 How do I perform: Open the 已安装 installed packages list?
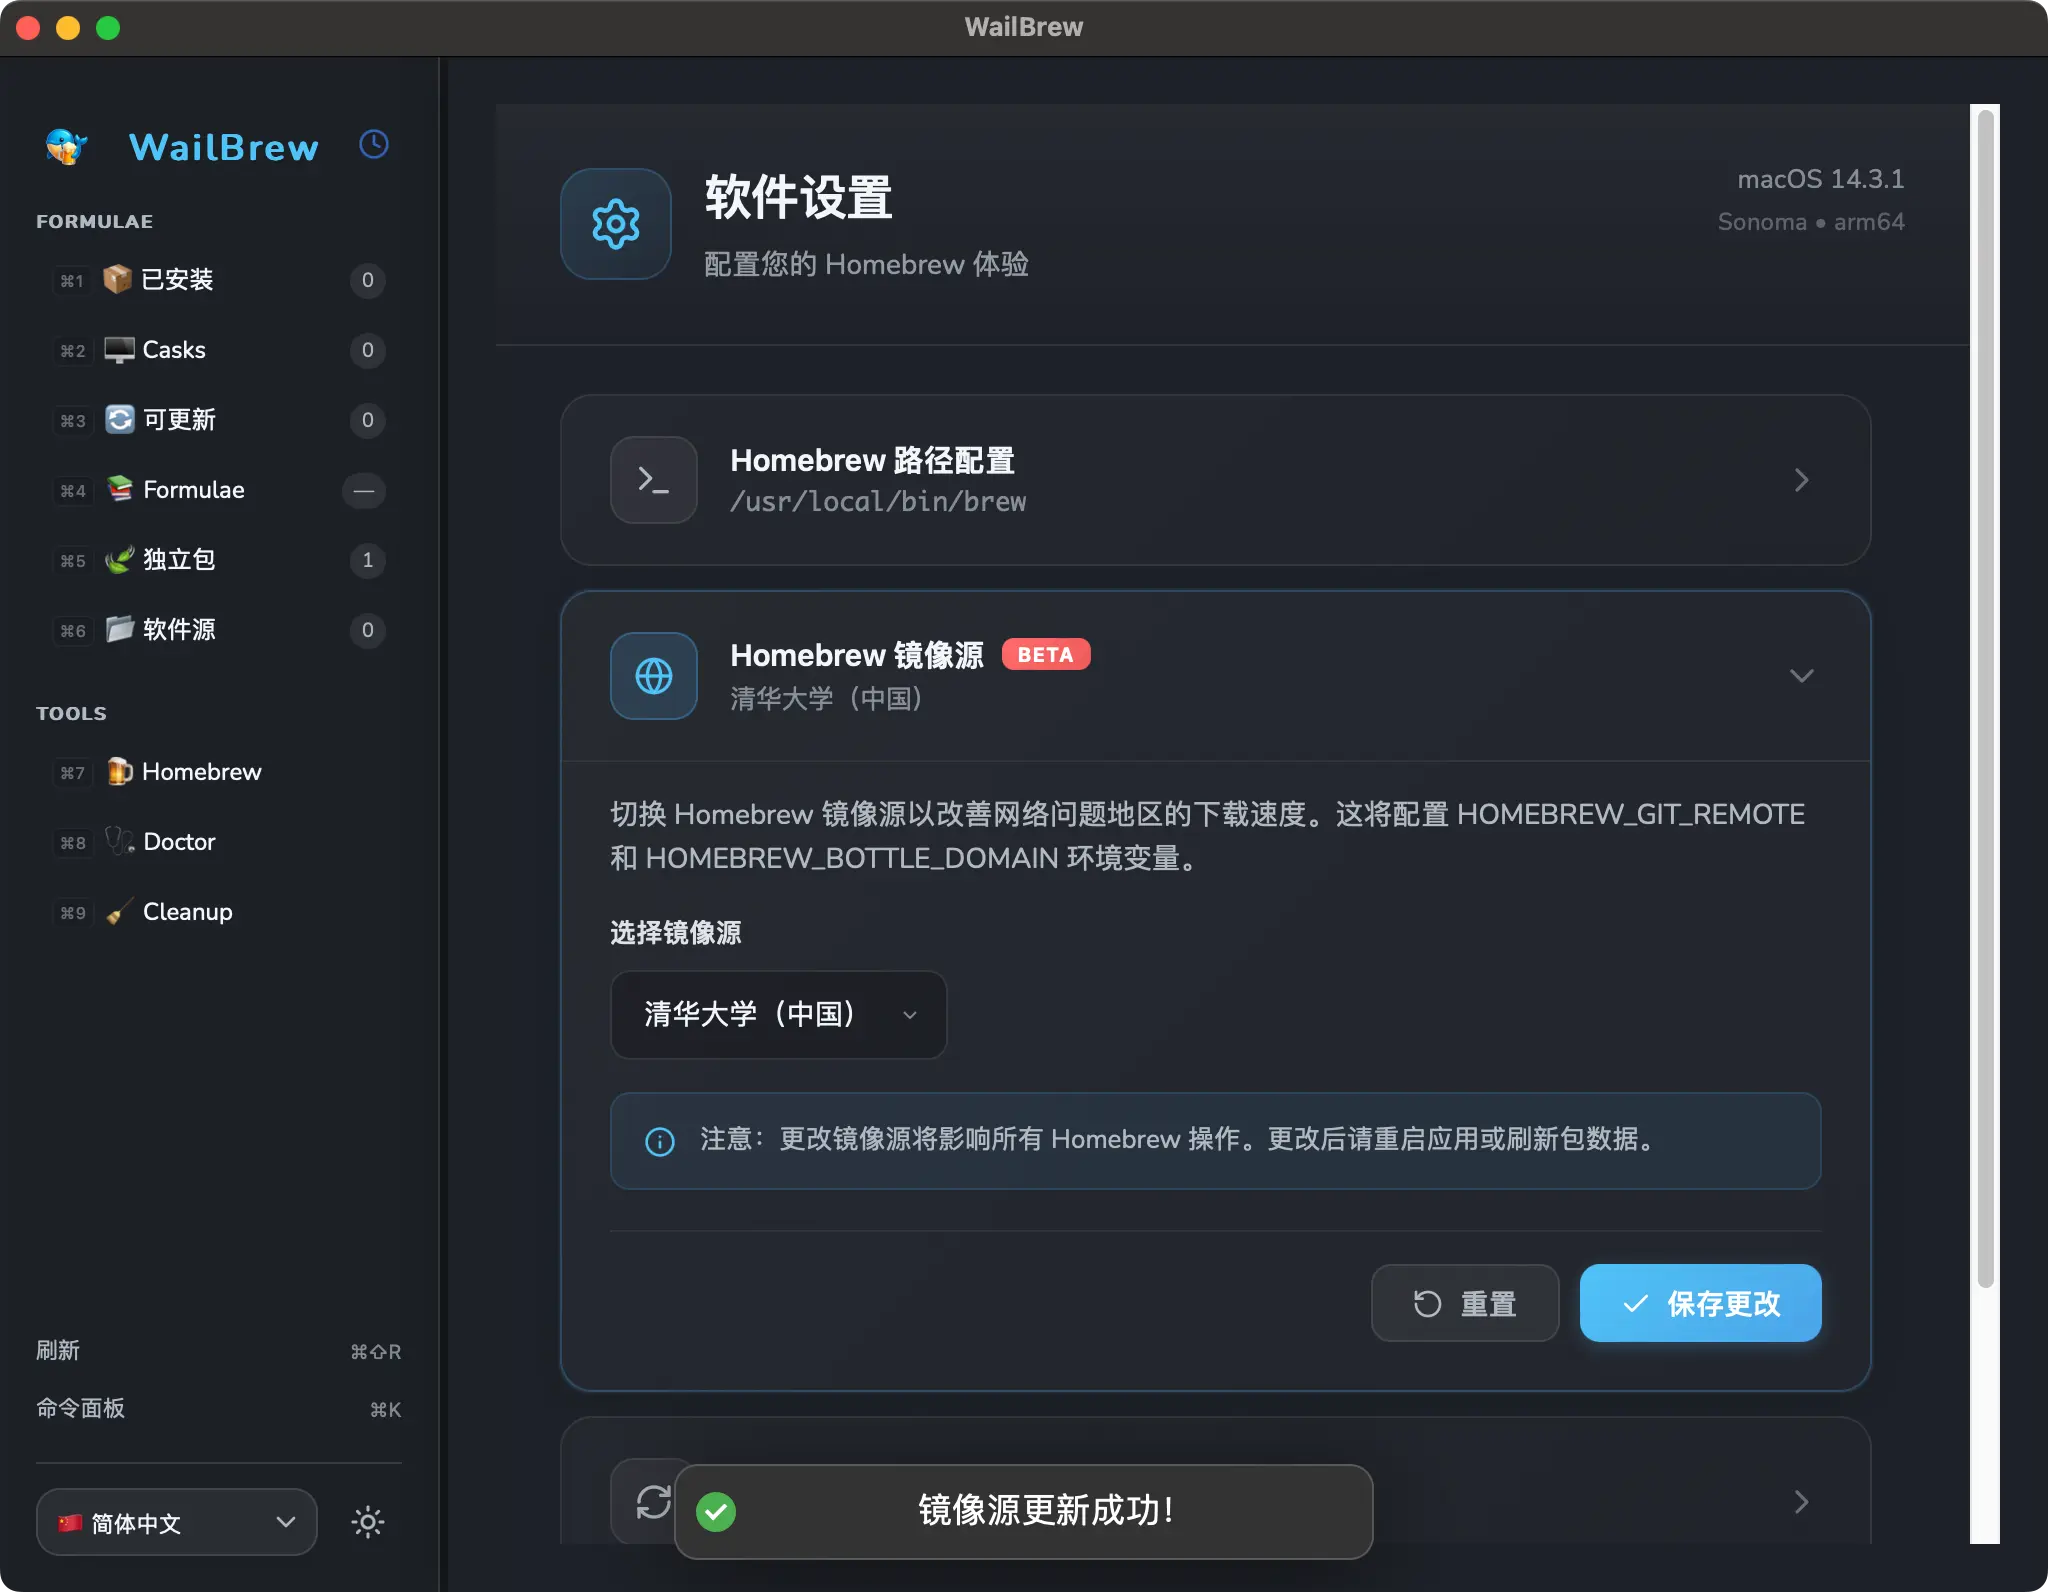click(x=218, y=280)
